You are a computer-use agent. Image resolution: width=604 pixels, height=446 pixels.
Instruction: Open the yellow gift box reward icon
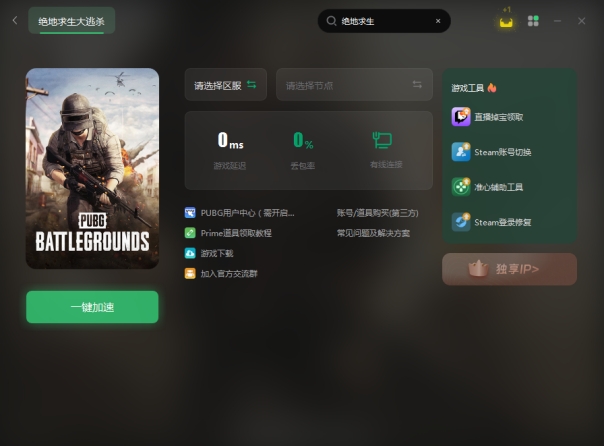tap(506, 22)
